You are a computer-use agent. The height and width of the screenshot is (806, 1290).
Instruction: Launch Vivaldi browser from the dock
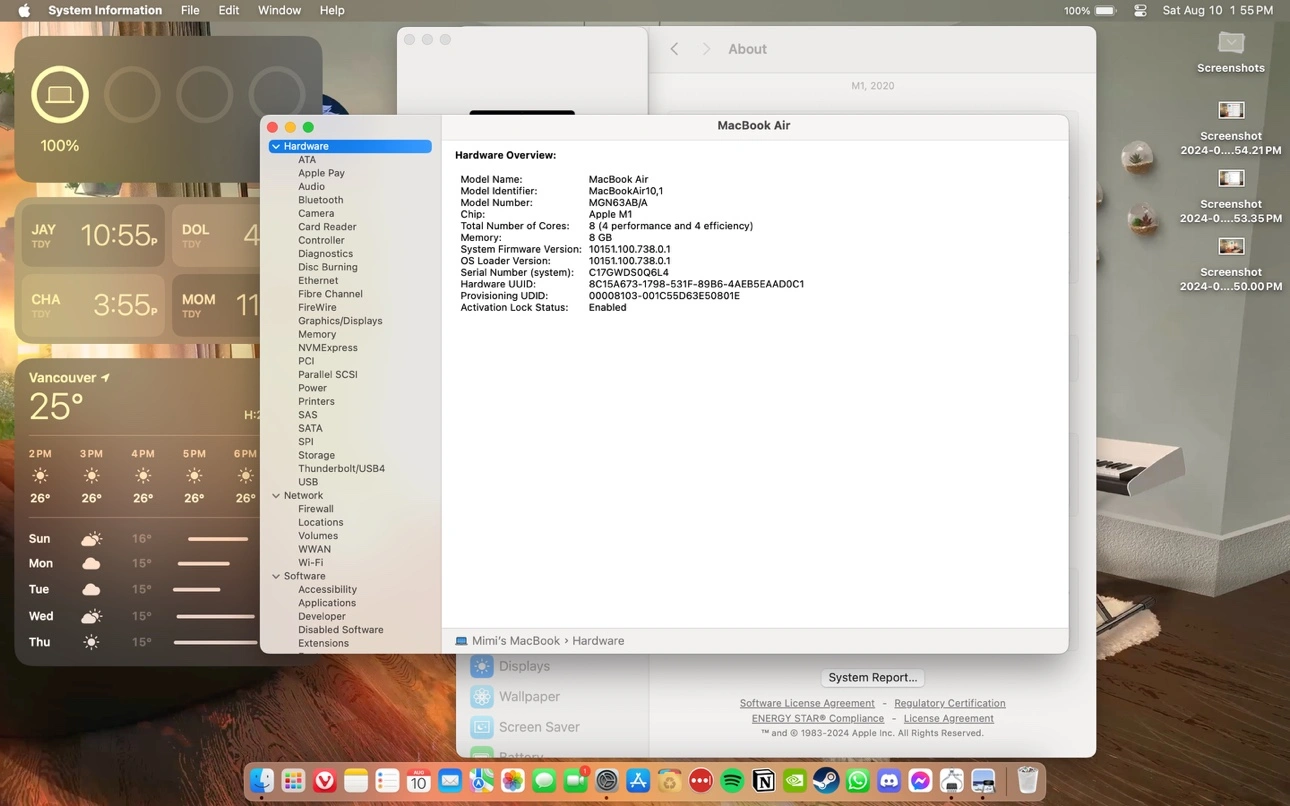tap(325, 781)
